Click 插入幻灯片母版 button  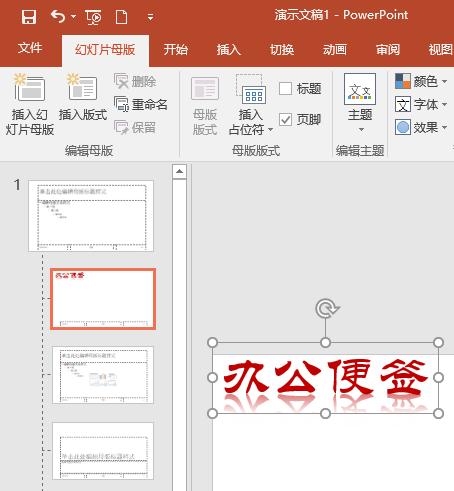point(30,104)
